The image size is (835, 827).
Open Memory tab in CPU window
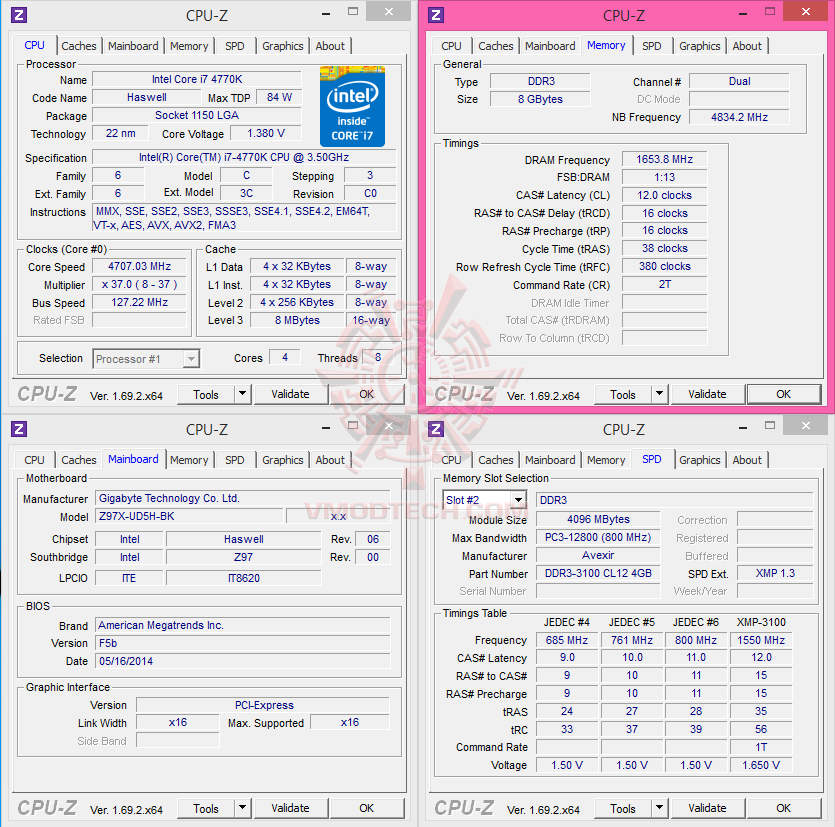(x=189, y=46)
